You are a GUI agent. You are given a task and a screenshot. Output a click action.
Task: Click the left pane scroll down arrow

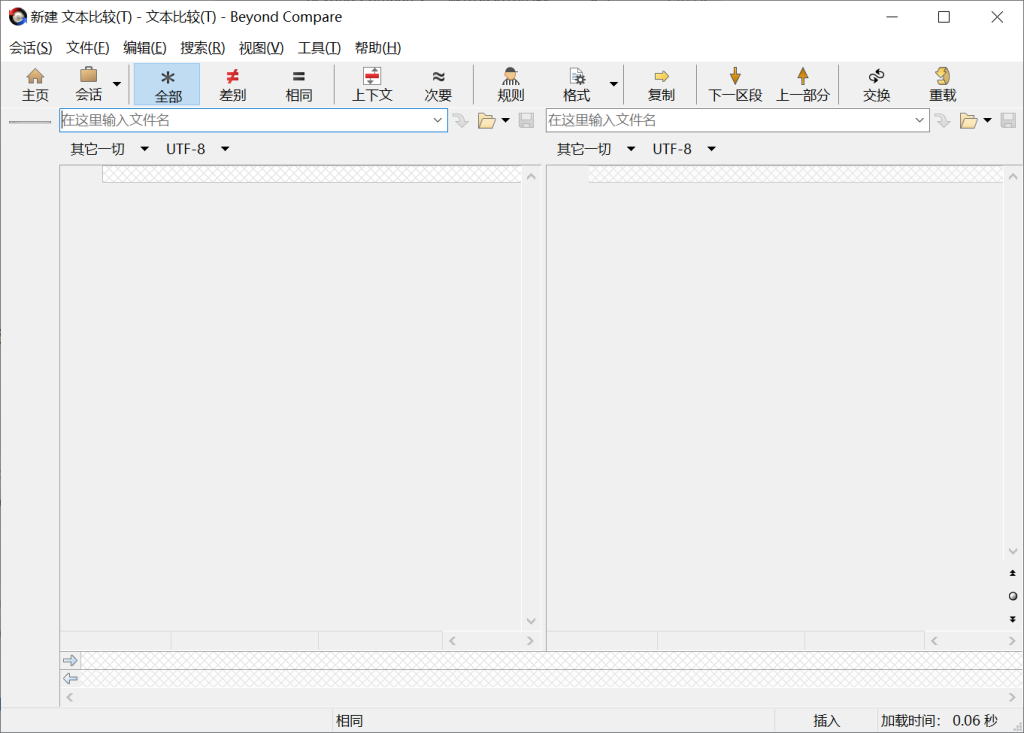point(532,621)
